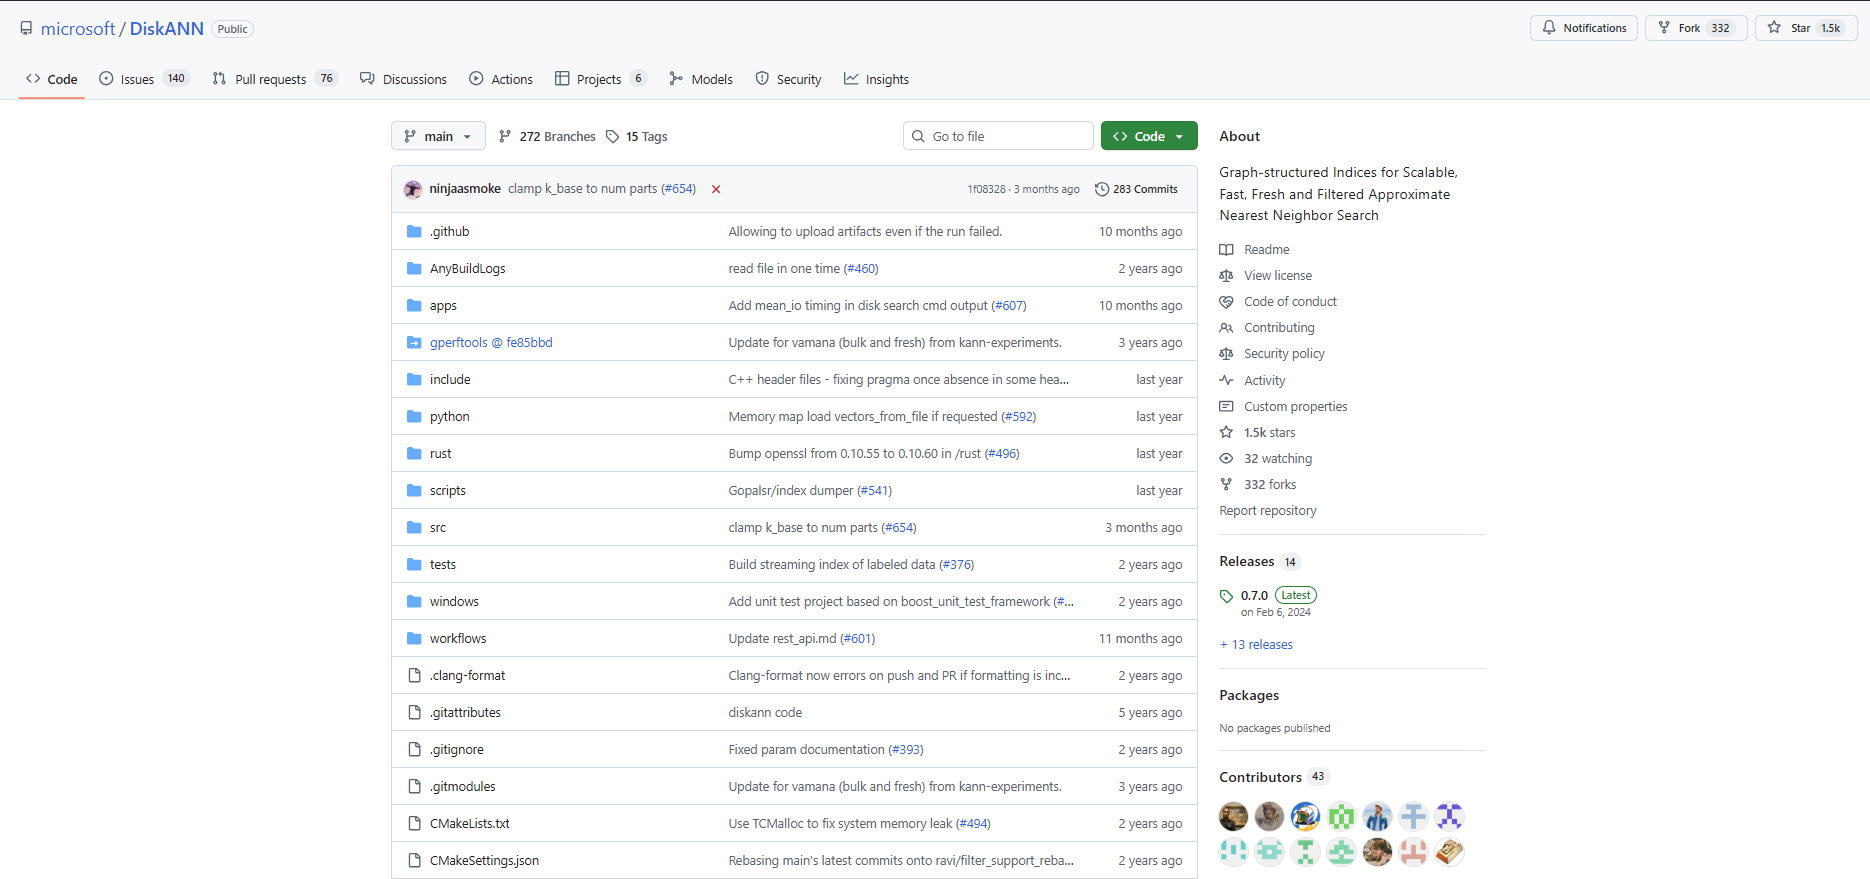Click the release tag icon next to 0.7.0
Viewport: 1870px width, 879px height.
(x=1227, y=596)
